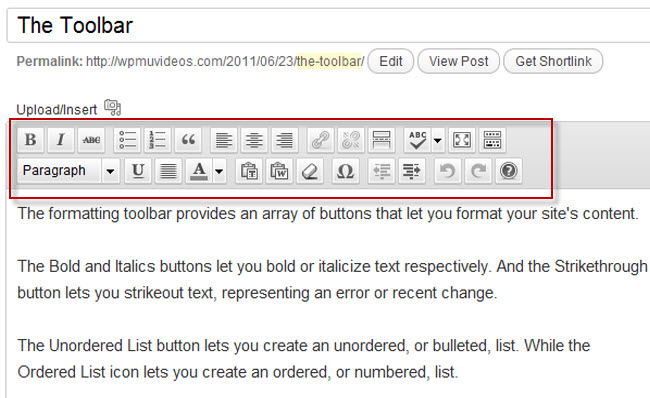
Task: Apply Blockquote formatting
Action: (x=188, y=140)
